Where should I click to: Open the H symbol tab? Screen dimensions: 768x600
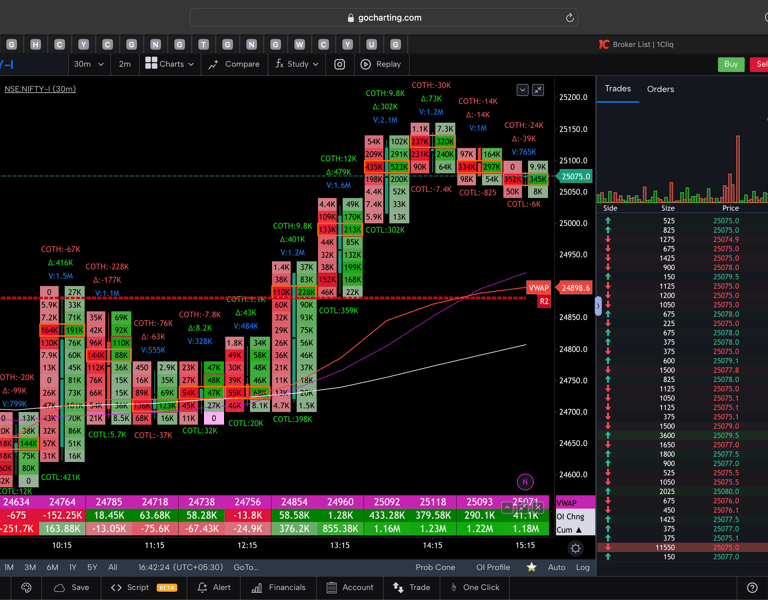click(35, 45)
